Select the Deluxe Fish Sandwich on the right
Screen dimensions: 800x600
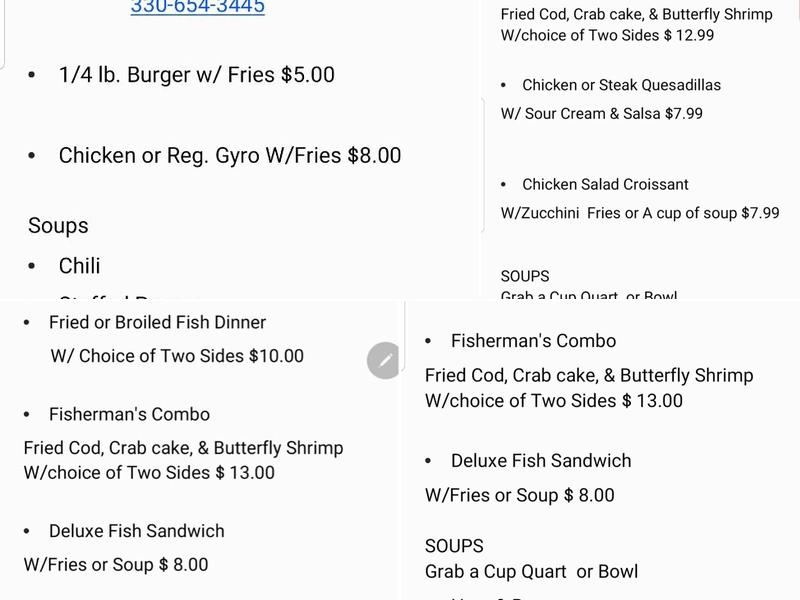(542, 461)
